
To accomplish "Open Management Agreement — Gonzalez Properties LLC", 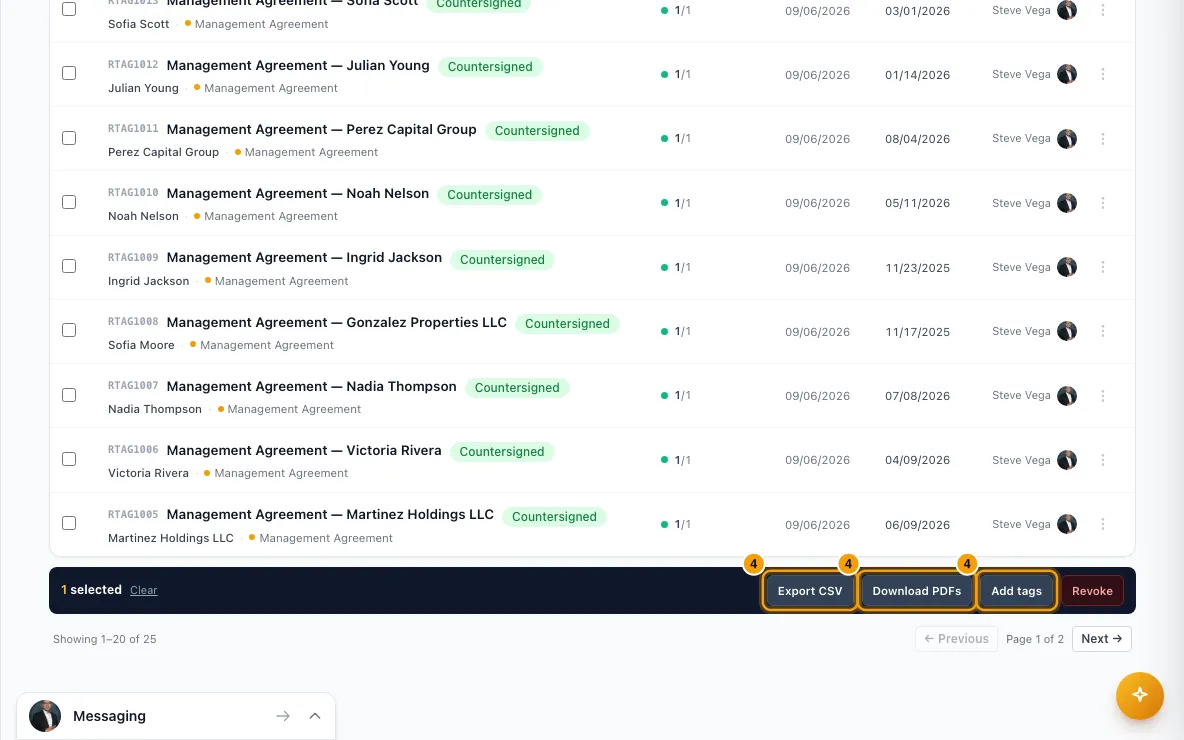I will [x=337, y=322].
